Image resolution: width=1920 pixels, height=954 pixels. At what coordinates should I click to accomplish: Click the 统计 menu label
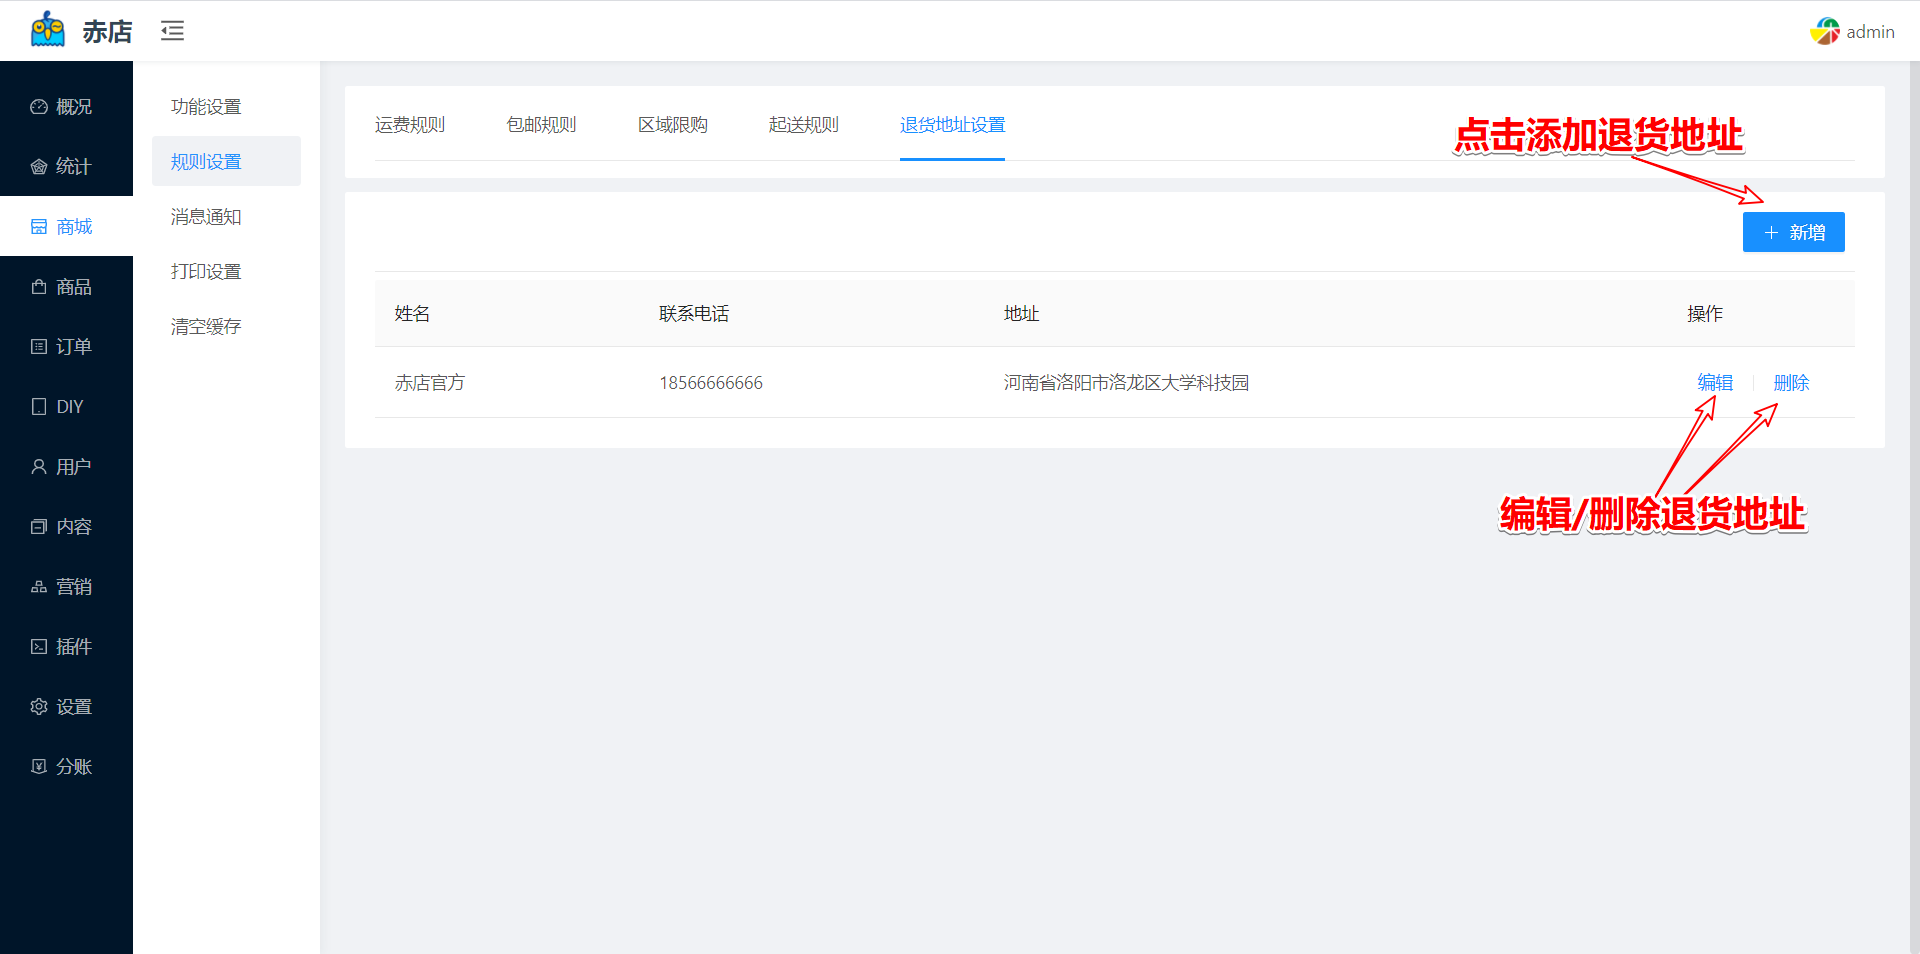point(74,167)
